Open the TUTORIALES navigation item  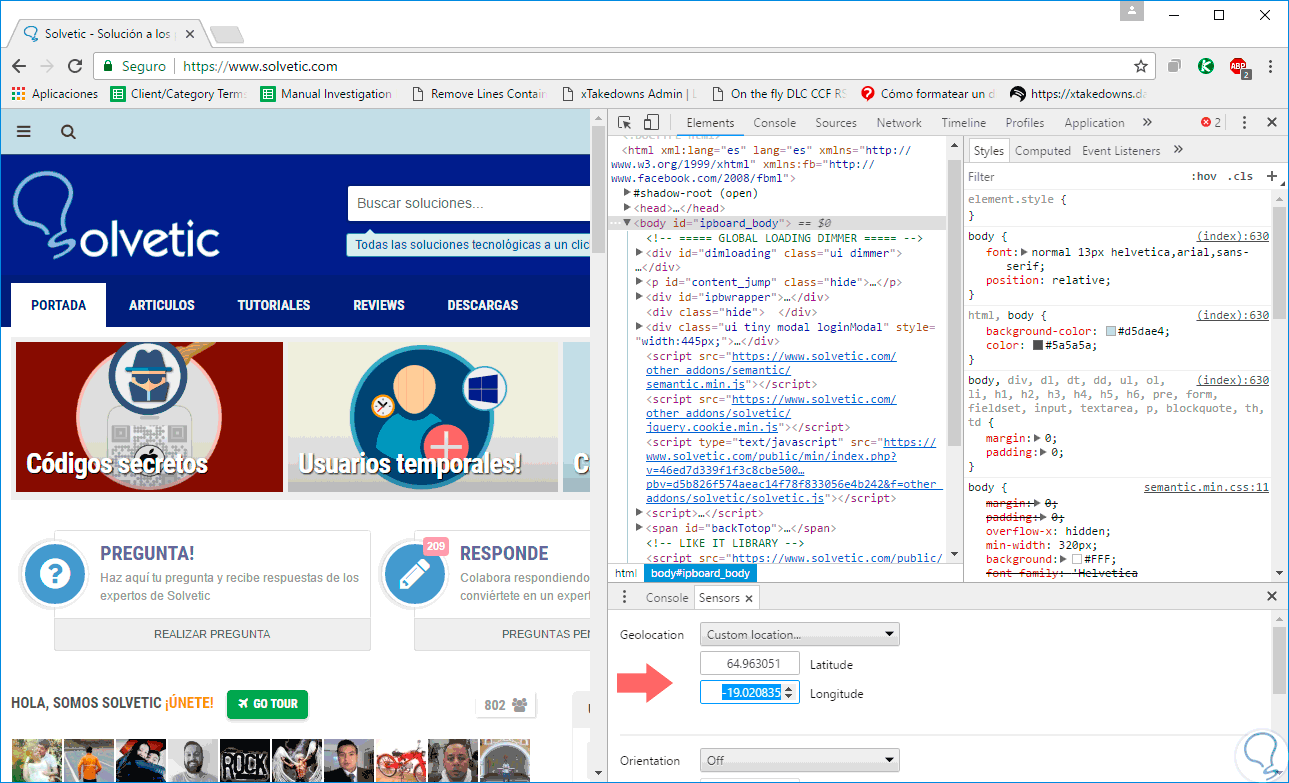[x=274, y=305]
